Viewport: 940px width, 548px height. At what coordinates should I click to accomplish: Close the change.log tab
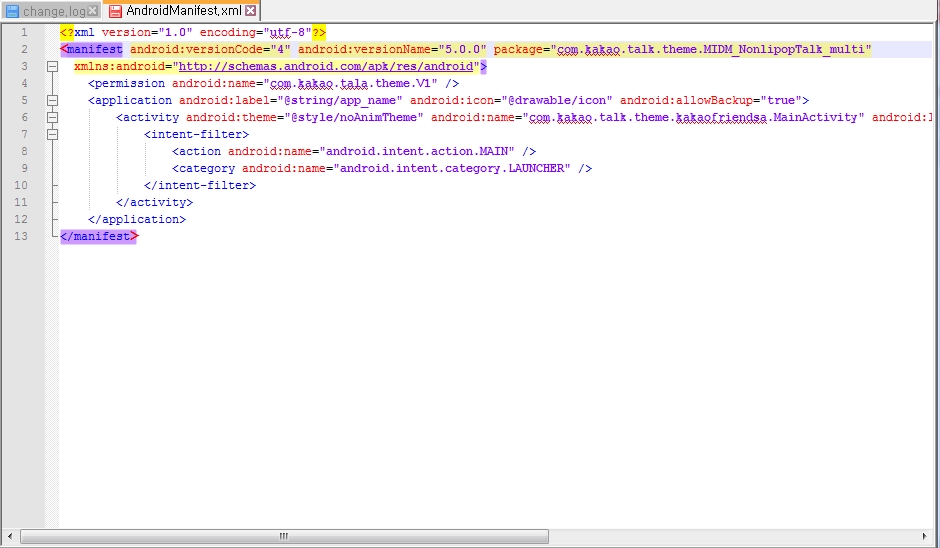[93, 11]
